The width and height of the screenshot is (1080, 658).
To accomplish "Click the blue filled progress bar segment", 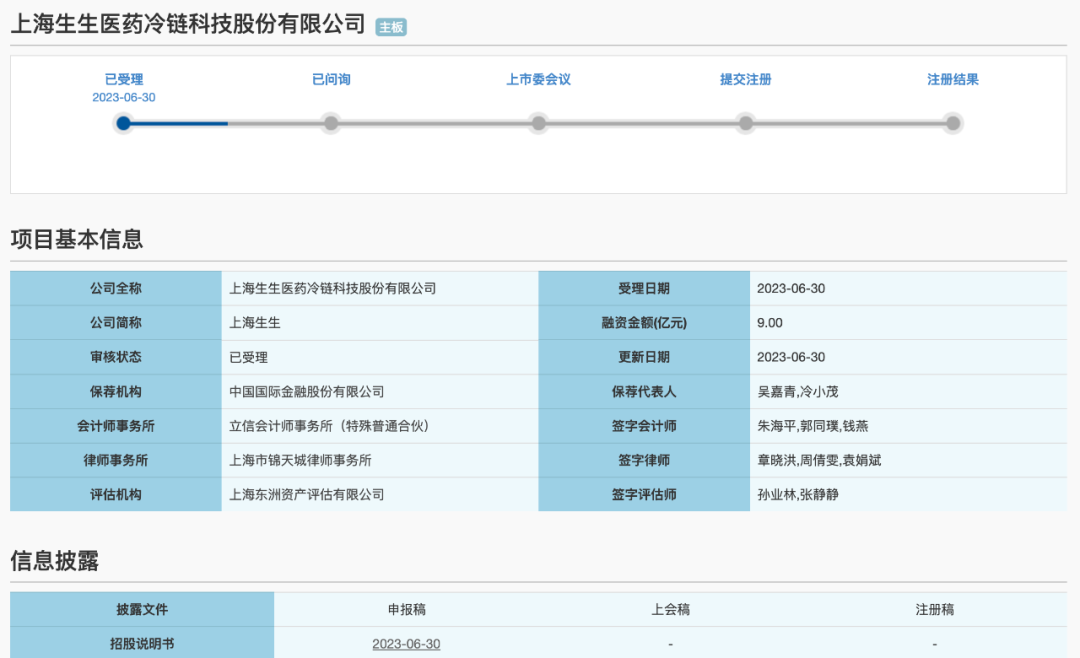I will coord(176,123).
